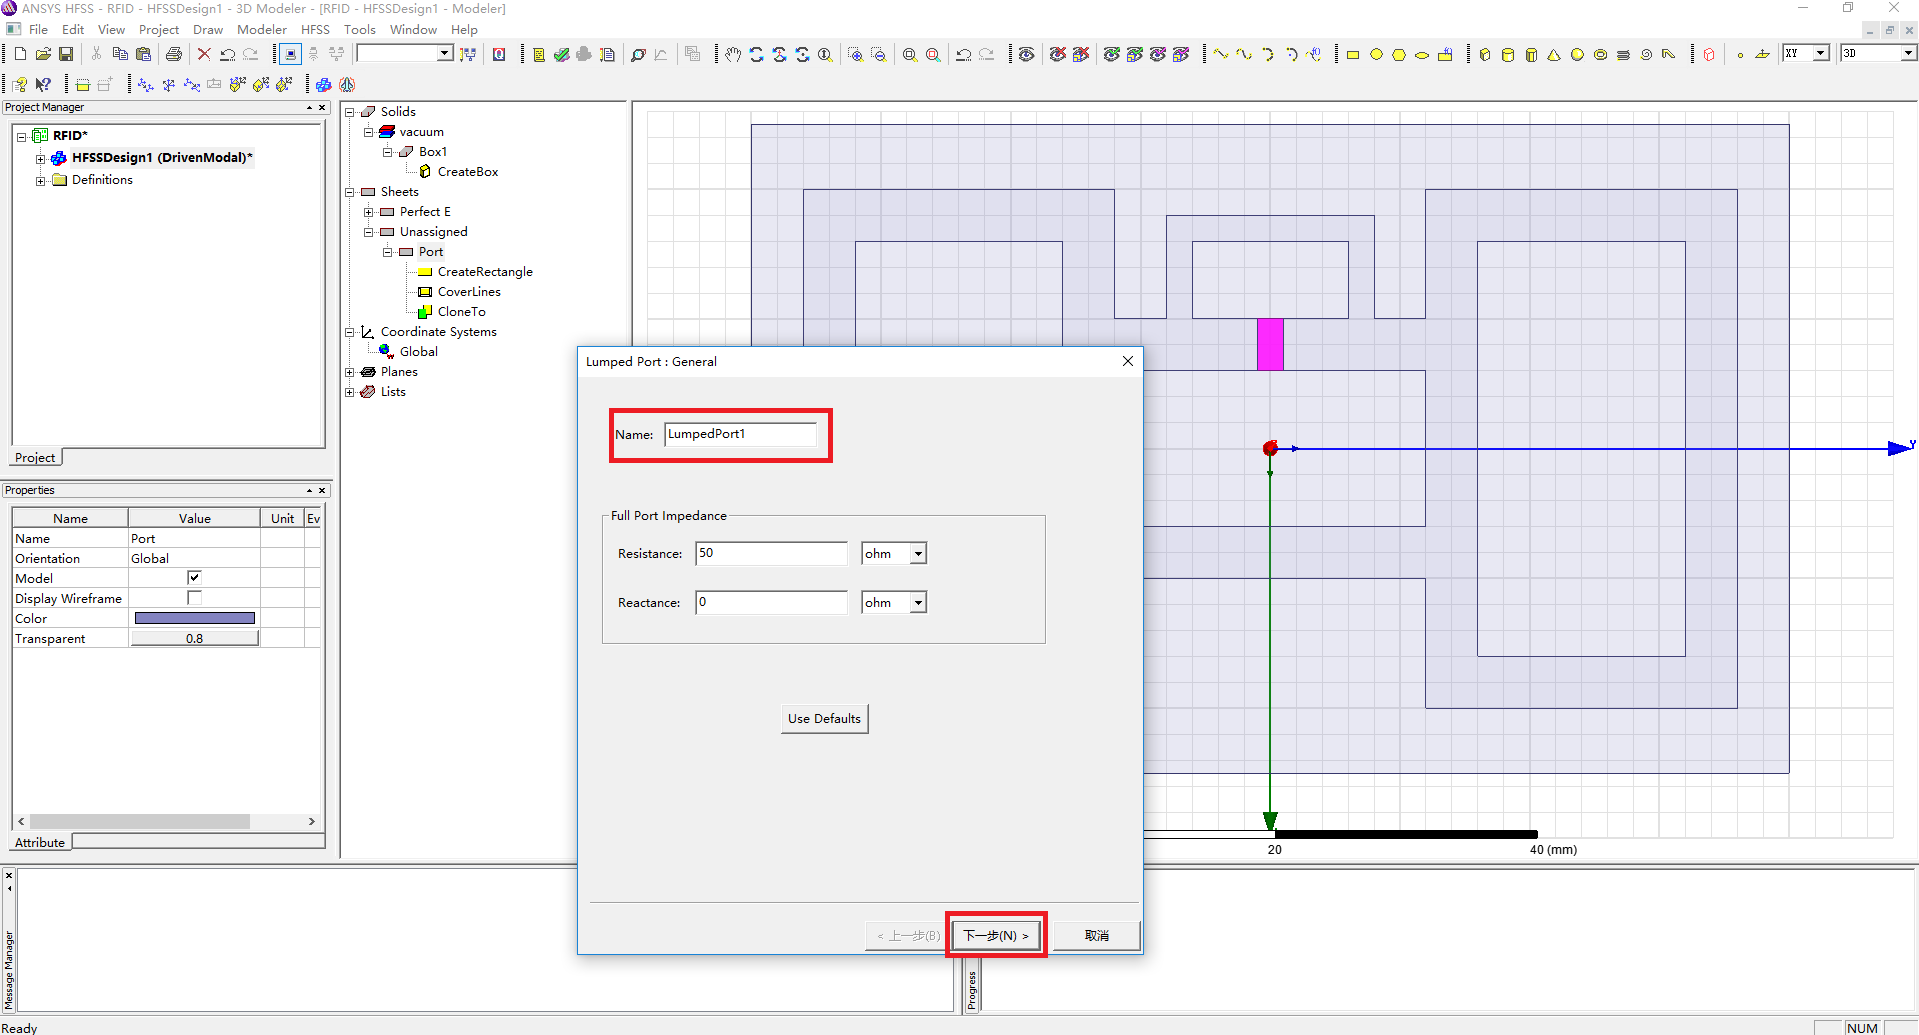The width and height of the screenshot is (1919, 1035).
Task: Expand the HFSSDesign1 project tree node
Action: click(x=40, y=158)
